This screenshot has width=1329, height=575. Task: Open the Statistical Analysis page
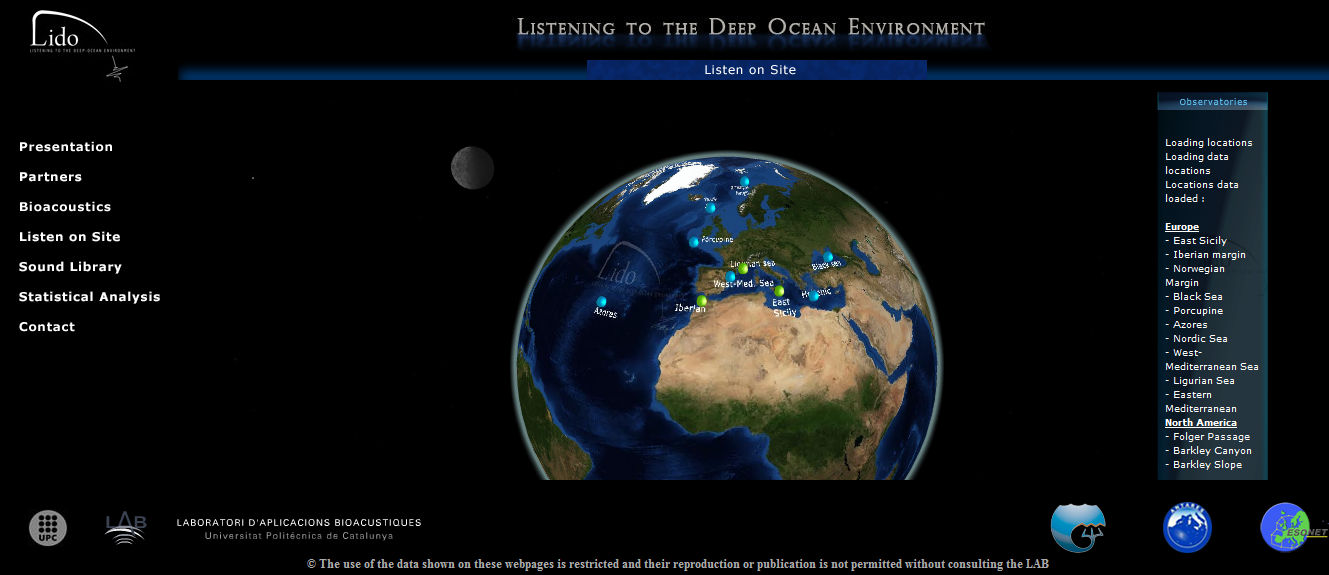(89, 297)
